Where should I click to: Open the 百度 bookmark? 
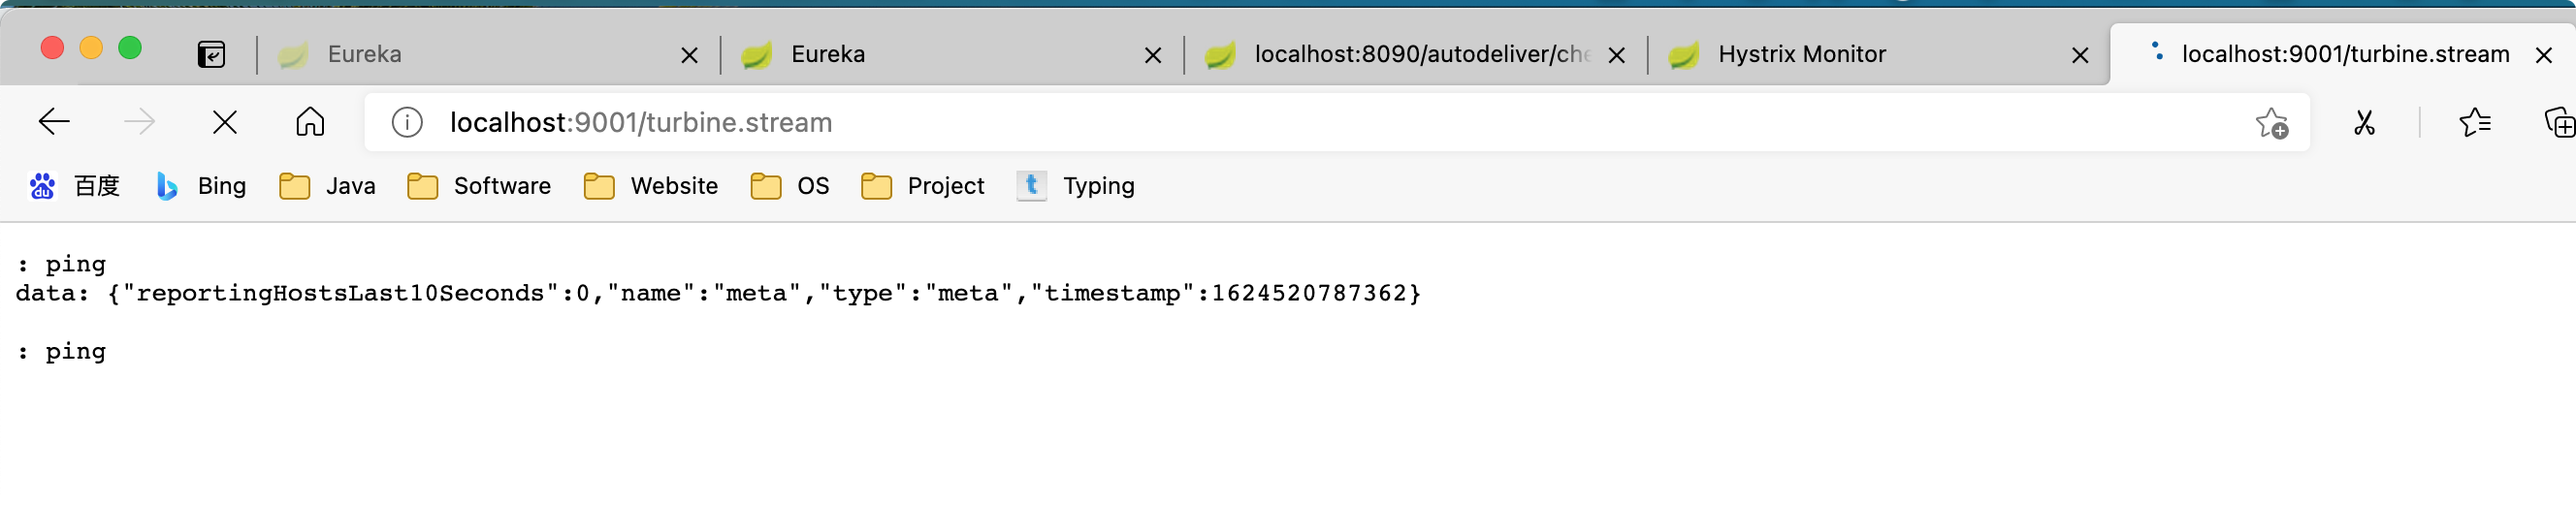coord(74,186)
